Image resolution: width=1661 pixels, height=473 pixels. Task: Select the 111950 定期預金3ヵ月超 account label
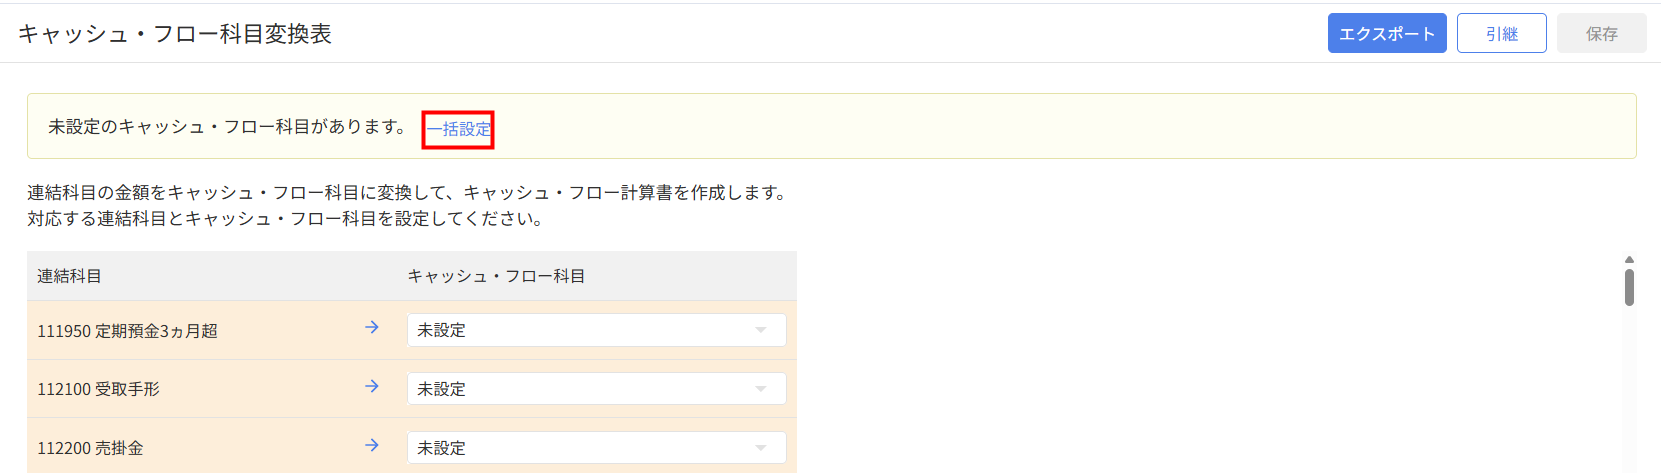(x=127, y=331)
